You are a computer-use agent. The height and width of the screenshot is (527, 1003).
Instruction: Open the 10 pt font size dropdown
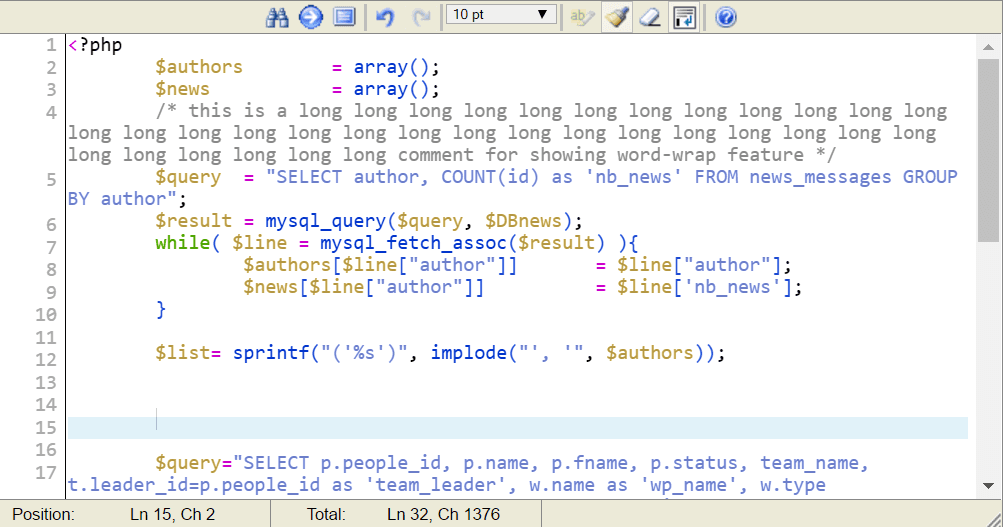click(501, 15)
